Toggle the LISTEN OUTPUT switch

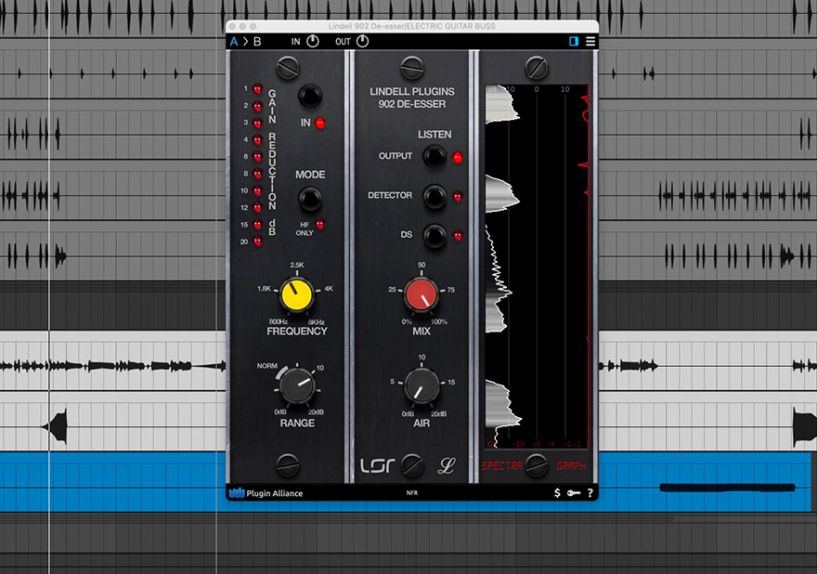click(x=434, y=156)
